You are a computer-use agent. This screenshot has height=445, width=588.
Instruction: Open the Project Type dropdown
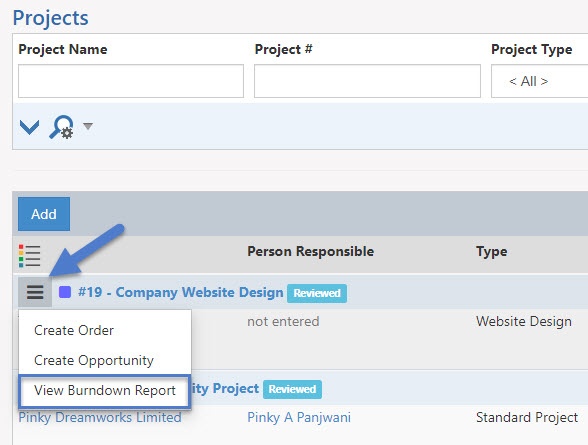(x=539, y=81)
